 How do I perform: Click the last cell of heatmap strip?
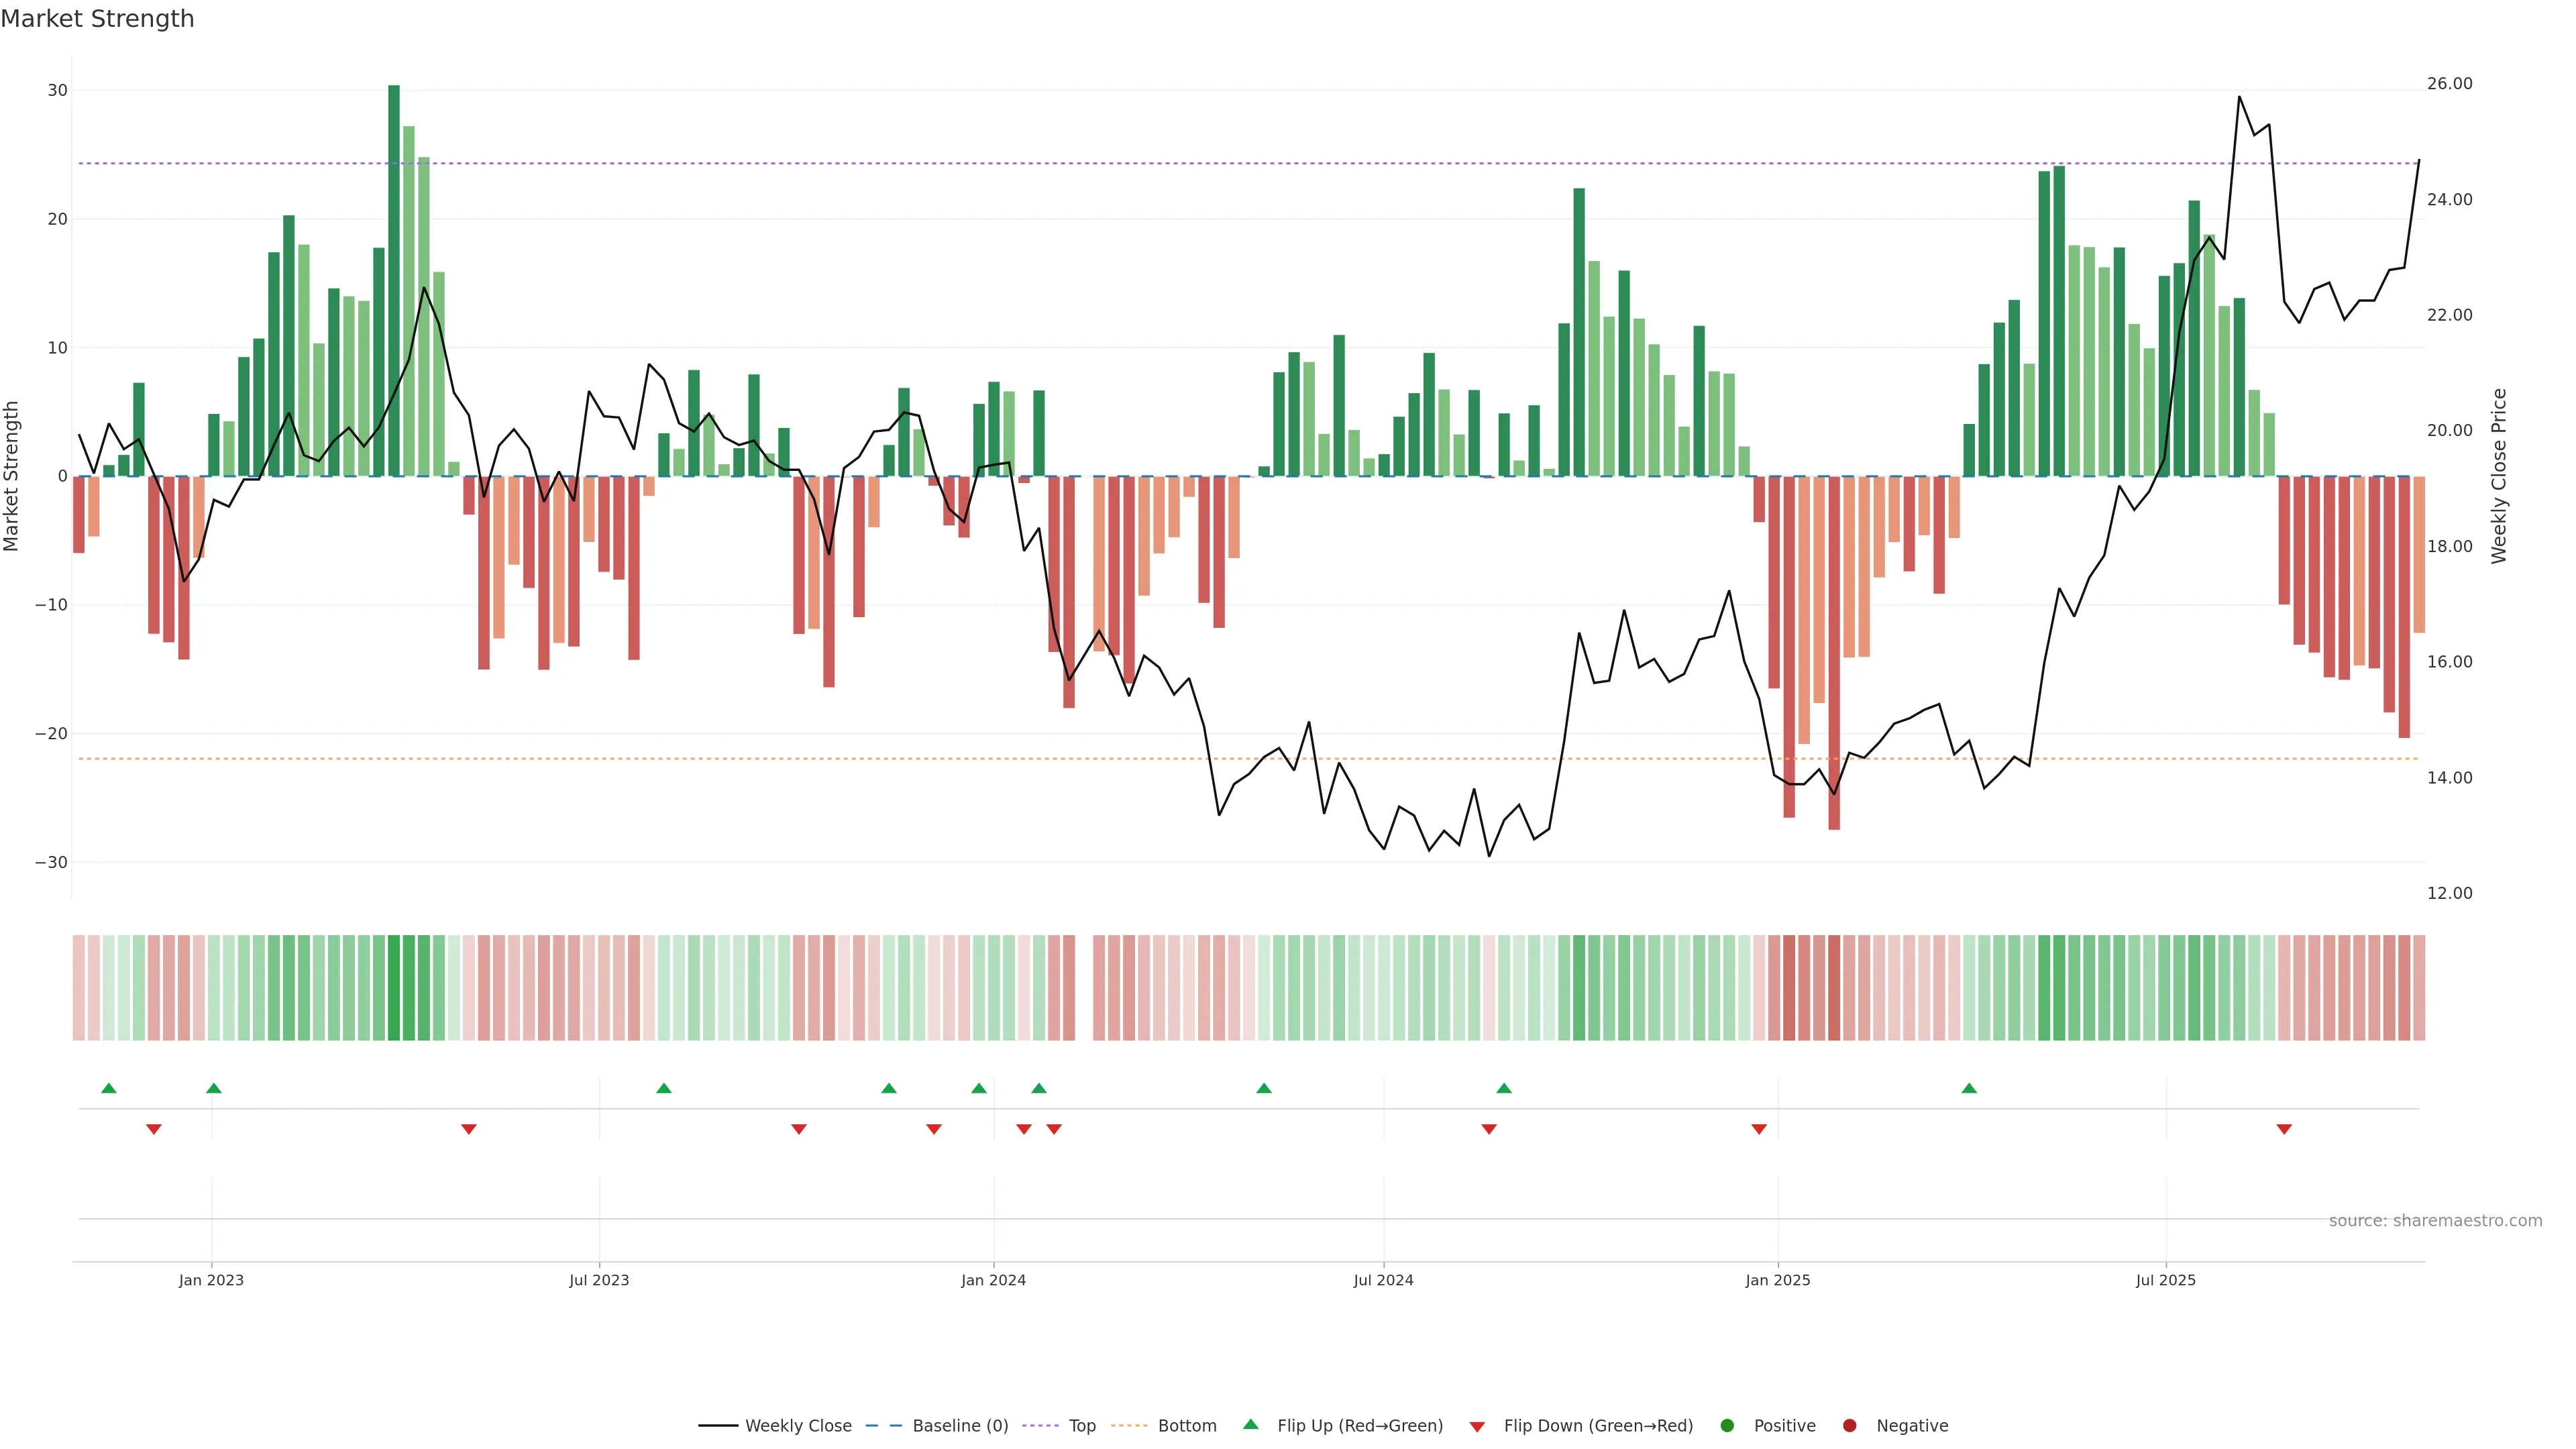[x=2419, y=987]
